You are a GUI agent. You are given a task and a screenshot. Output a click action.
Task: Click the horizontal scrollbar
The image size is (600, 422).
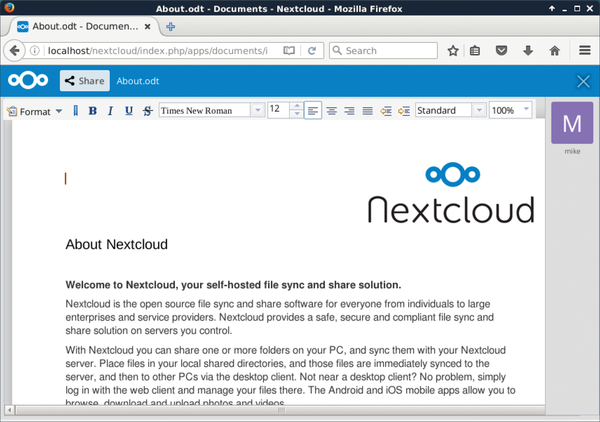click(x=280, y=410)
